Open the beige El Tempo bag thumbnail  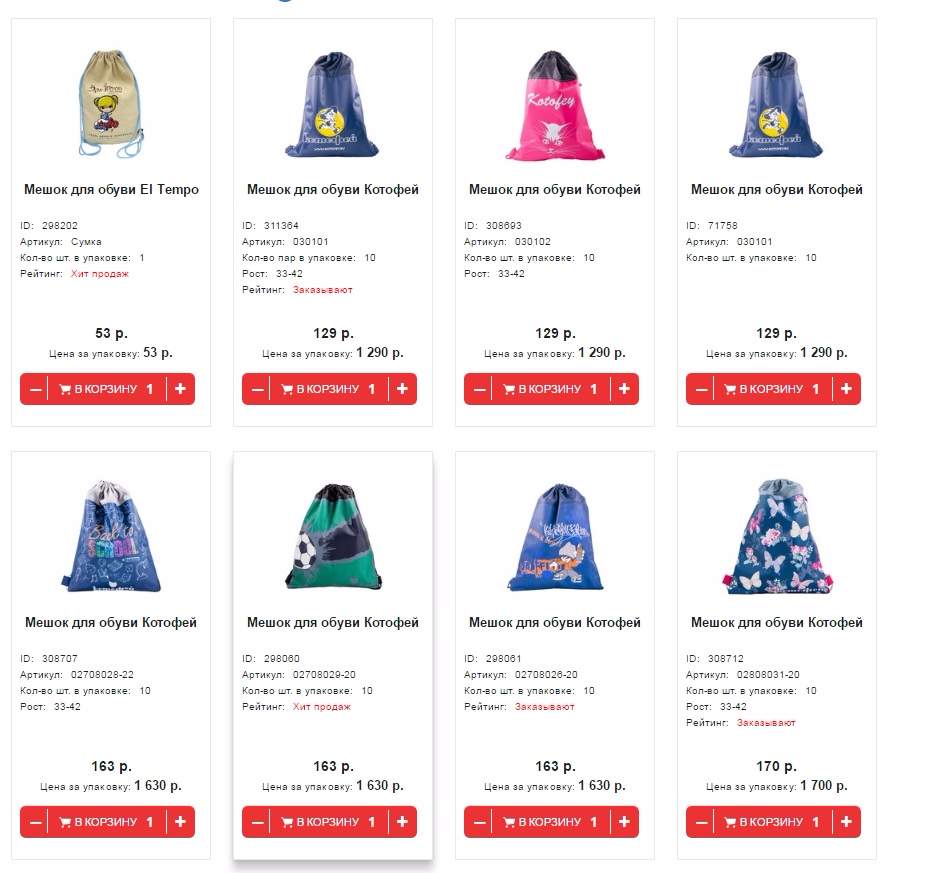[111, 104]
